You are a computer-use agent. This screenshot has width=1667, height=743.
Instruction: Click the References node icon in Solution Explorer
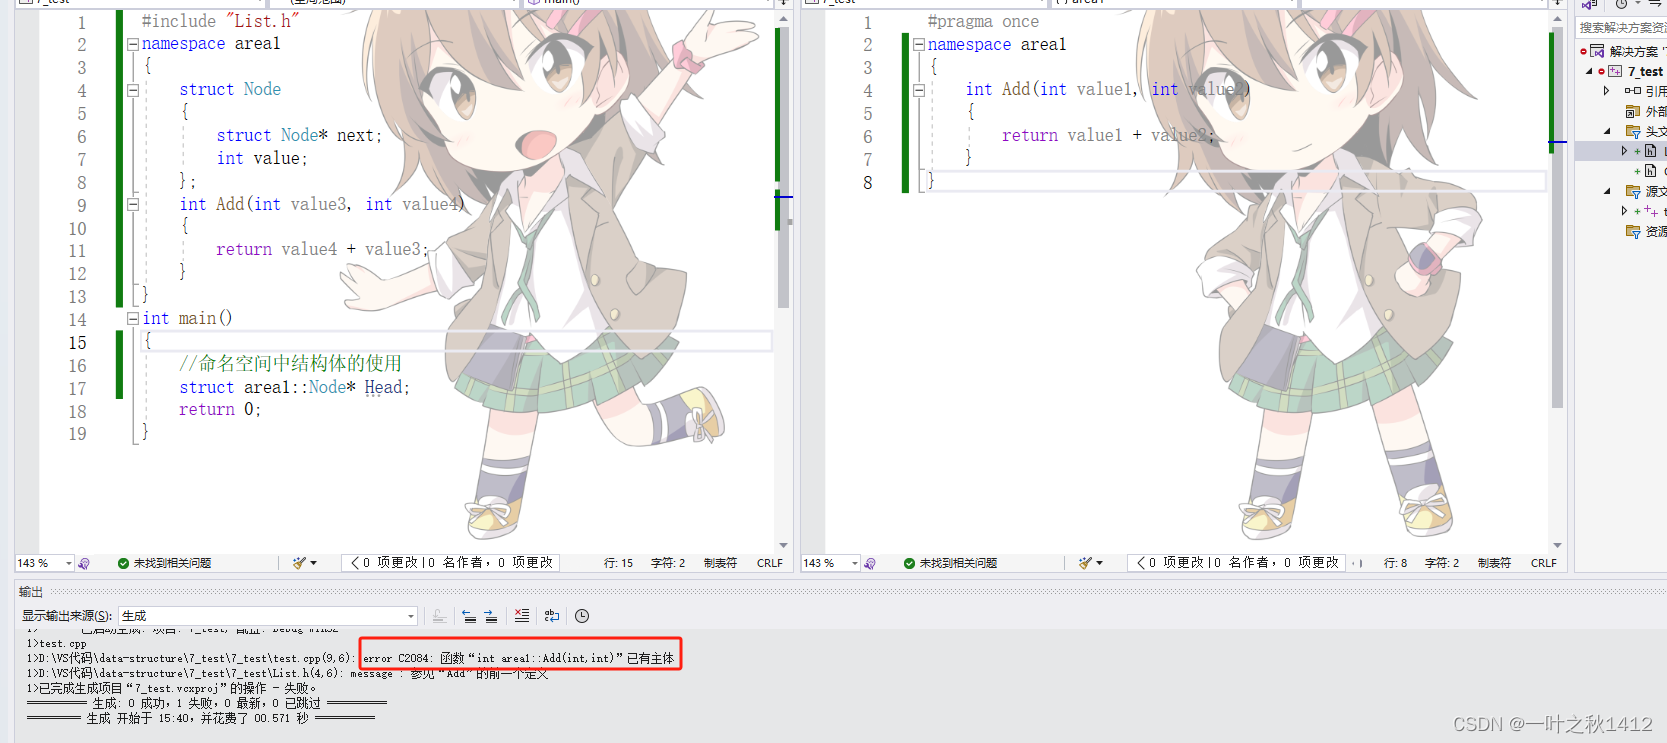click(1632, 91)
